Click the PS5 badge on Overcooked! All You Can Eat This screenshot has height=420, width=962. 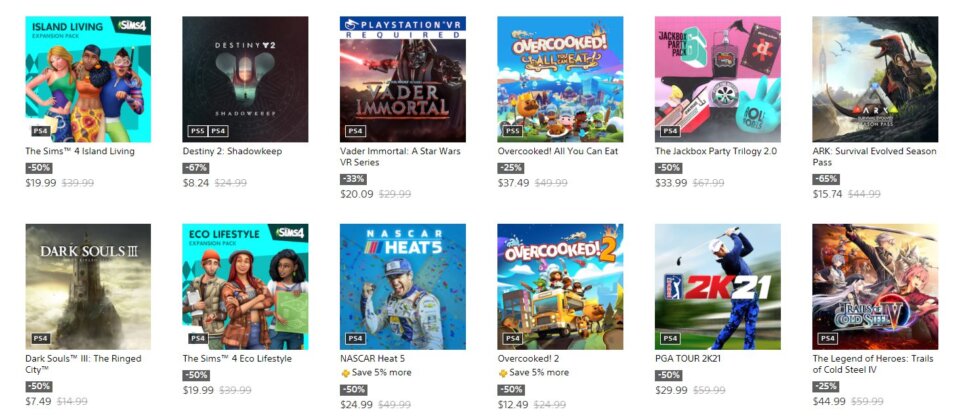(512, 131)
